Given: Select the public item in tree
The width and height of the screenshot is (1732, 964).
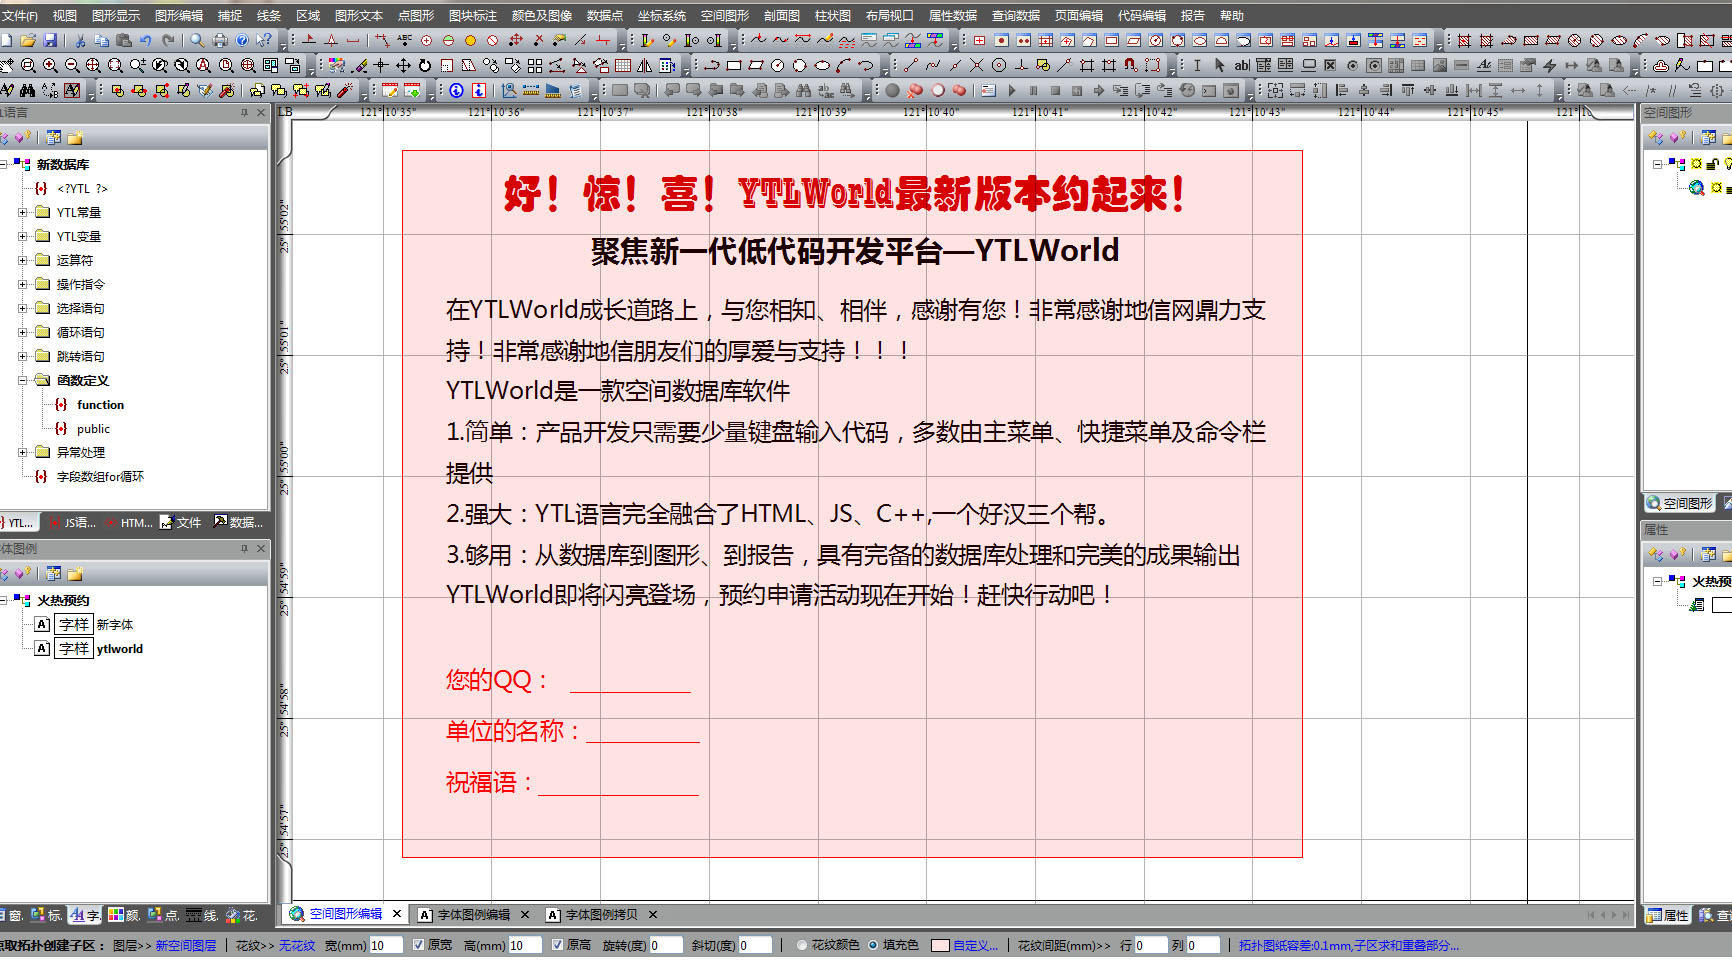Looking at the screenshot, I should [93, 429].
